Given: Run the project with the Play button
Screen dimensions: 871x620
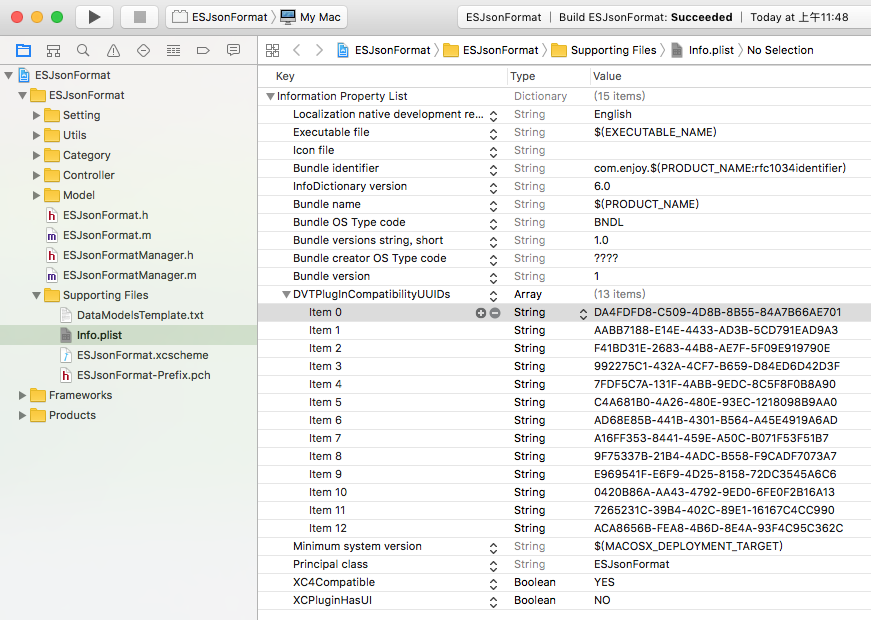Looking at the screenshot, I should point(94,17).
